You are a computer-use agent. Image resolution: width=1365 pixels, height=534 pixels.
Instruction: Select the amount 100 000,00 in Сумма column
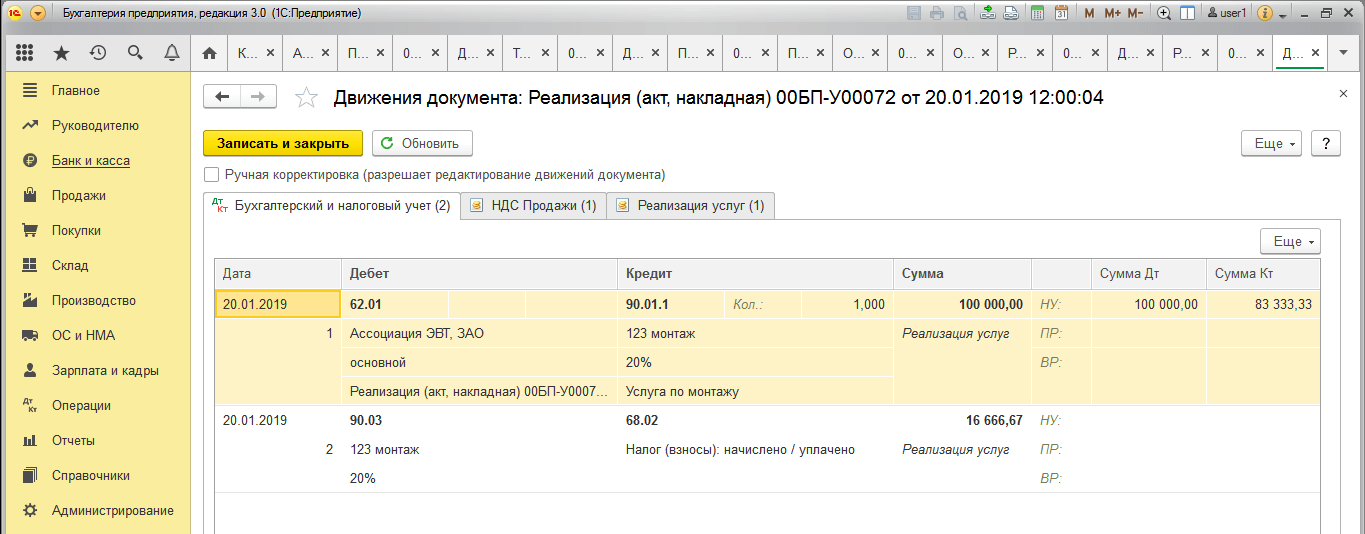click(962, 305)
